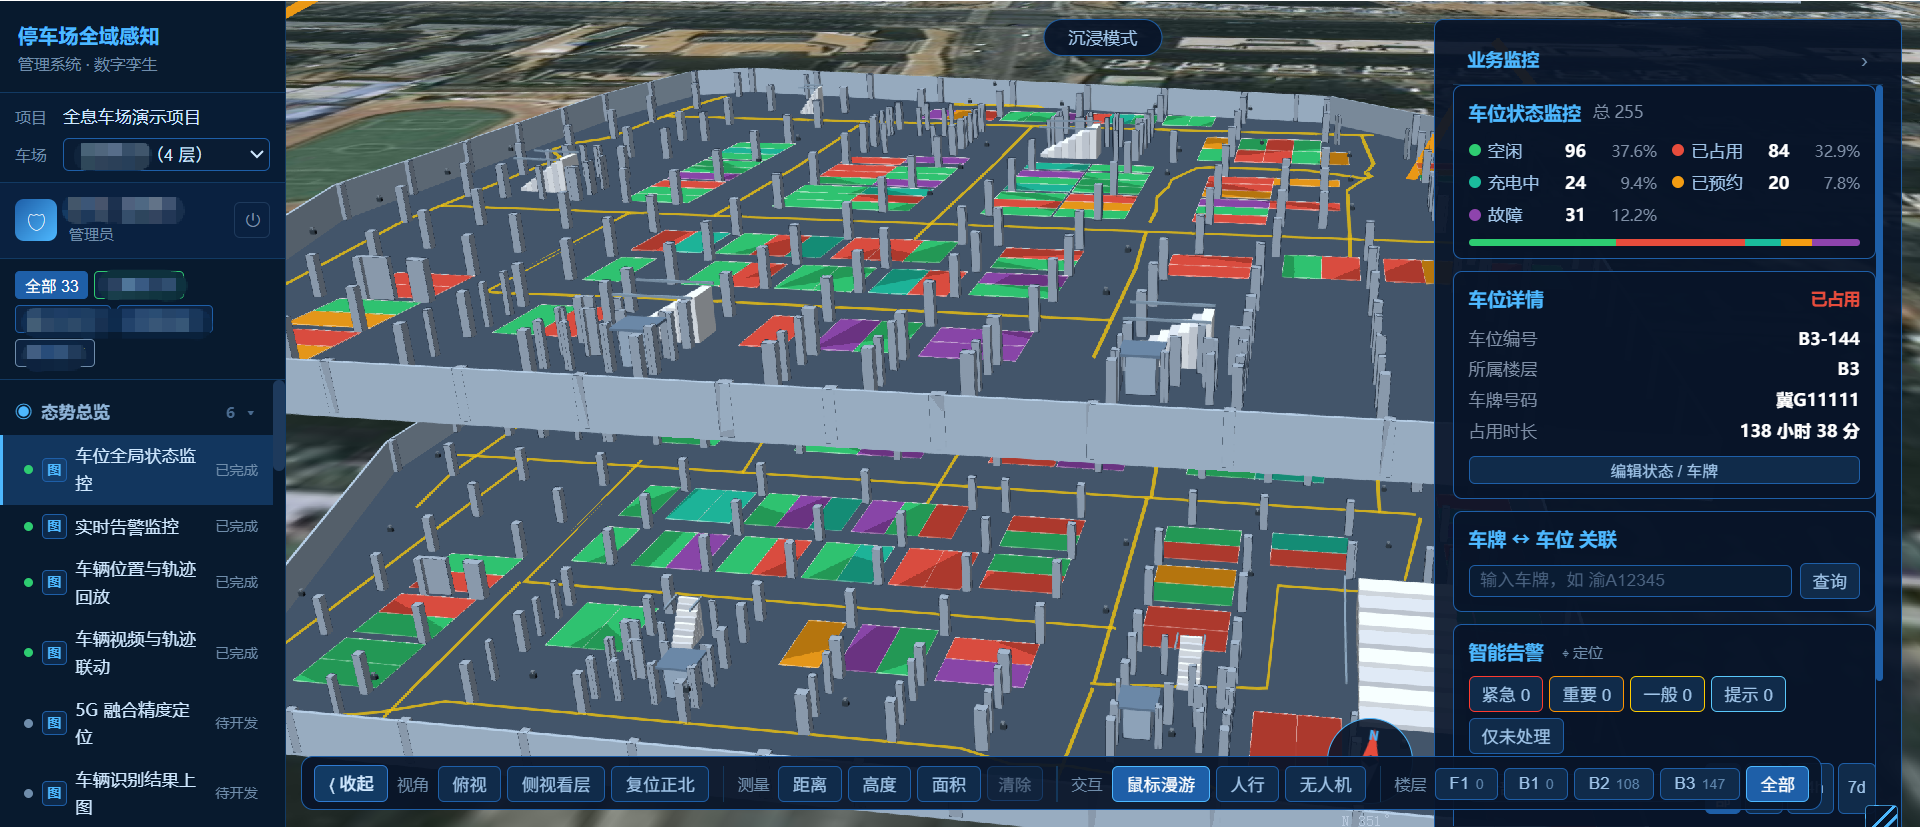Click the 5G 融合精度定位 map icon
1920x827 pixels.
tap(54, 723)
